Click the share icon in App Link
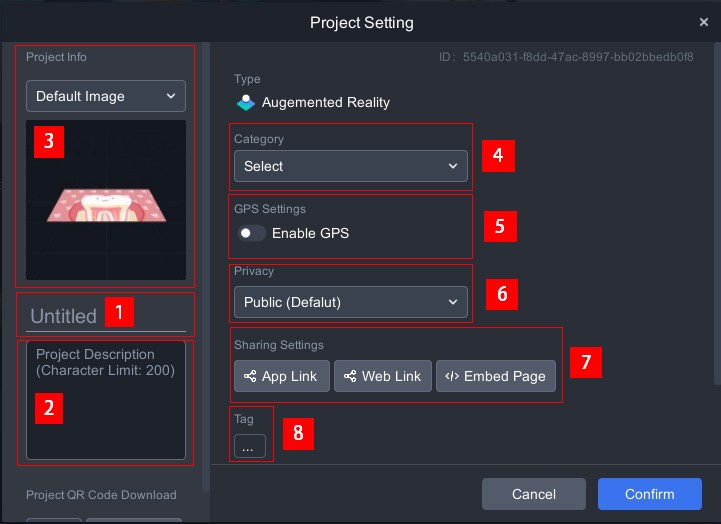 click(x=250, y=376)
